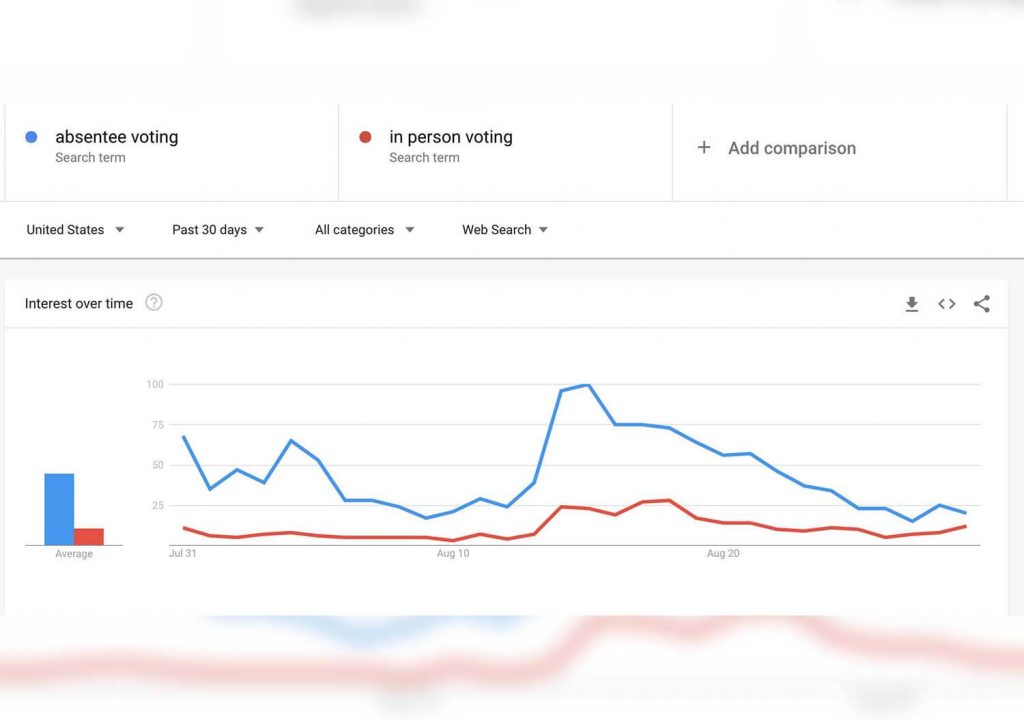Open the embed code icon
The image size is (1024, 720).
[x=946, y=304]
